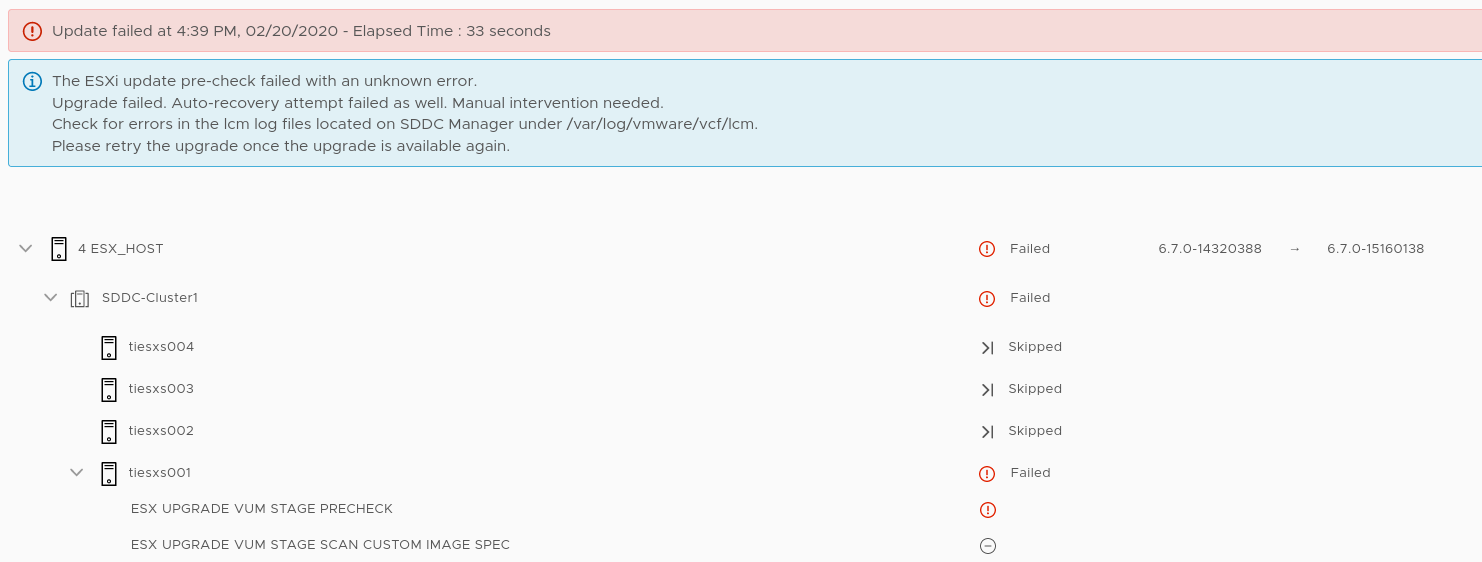Image resolution: width=1482 pixels, height=562 pixels.
Task: Select the tiesxs002 host entry
Action: point(161,431)
